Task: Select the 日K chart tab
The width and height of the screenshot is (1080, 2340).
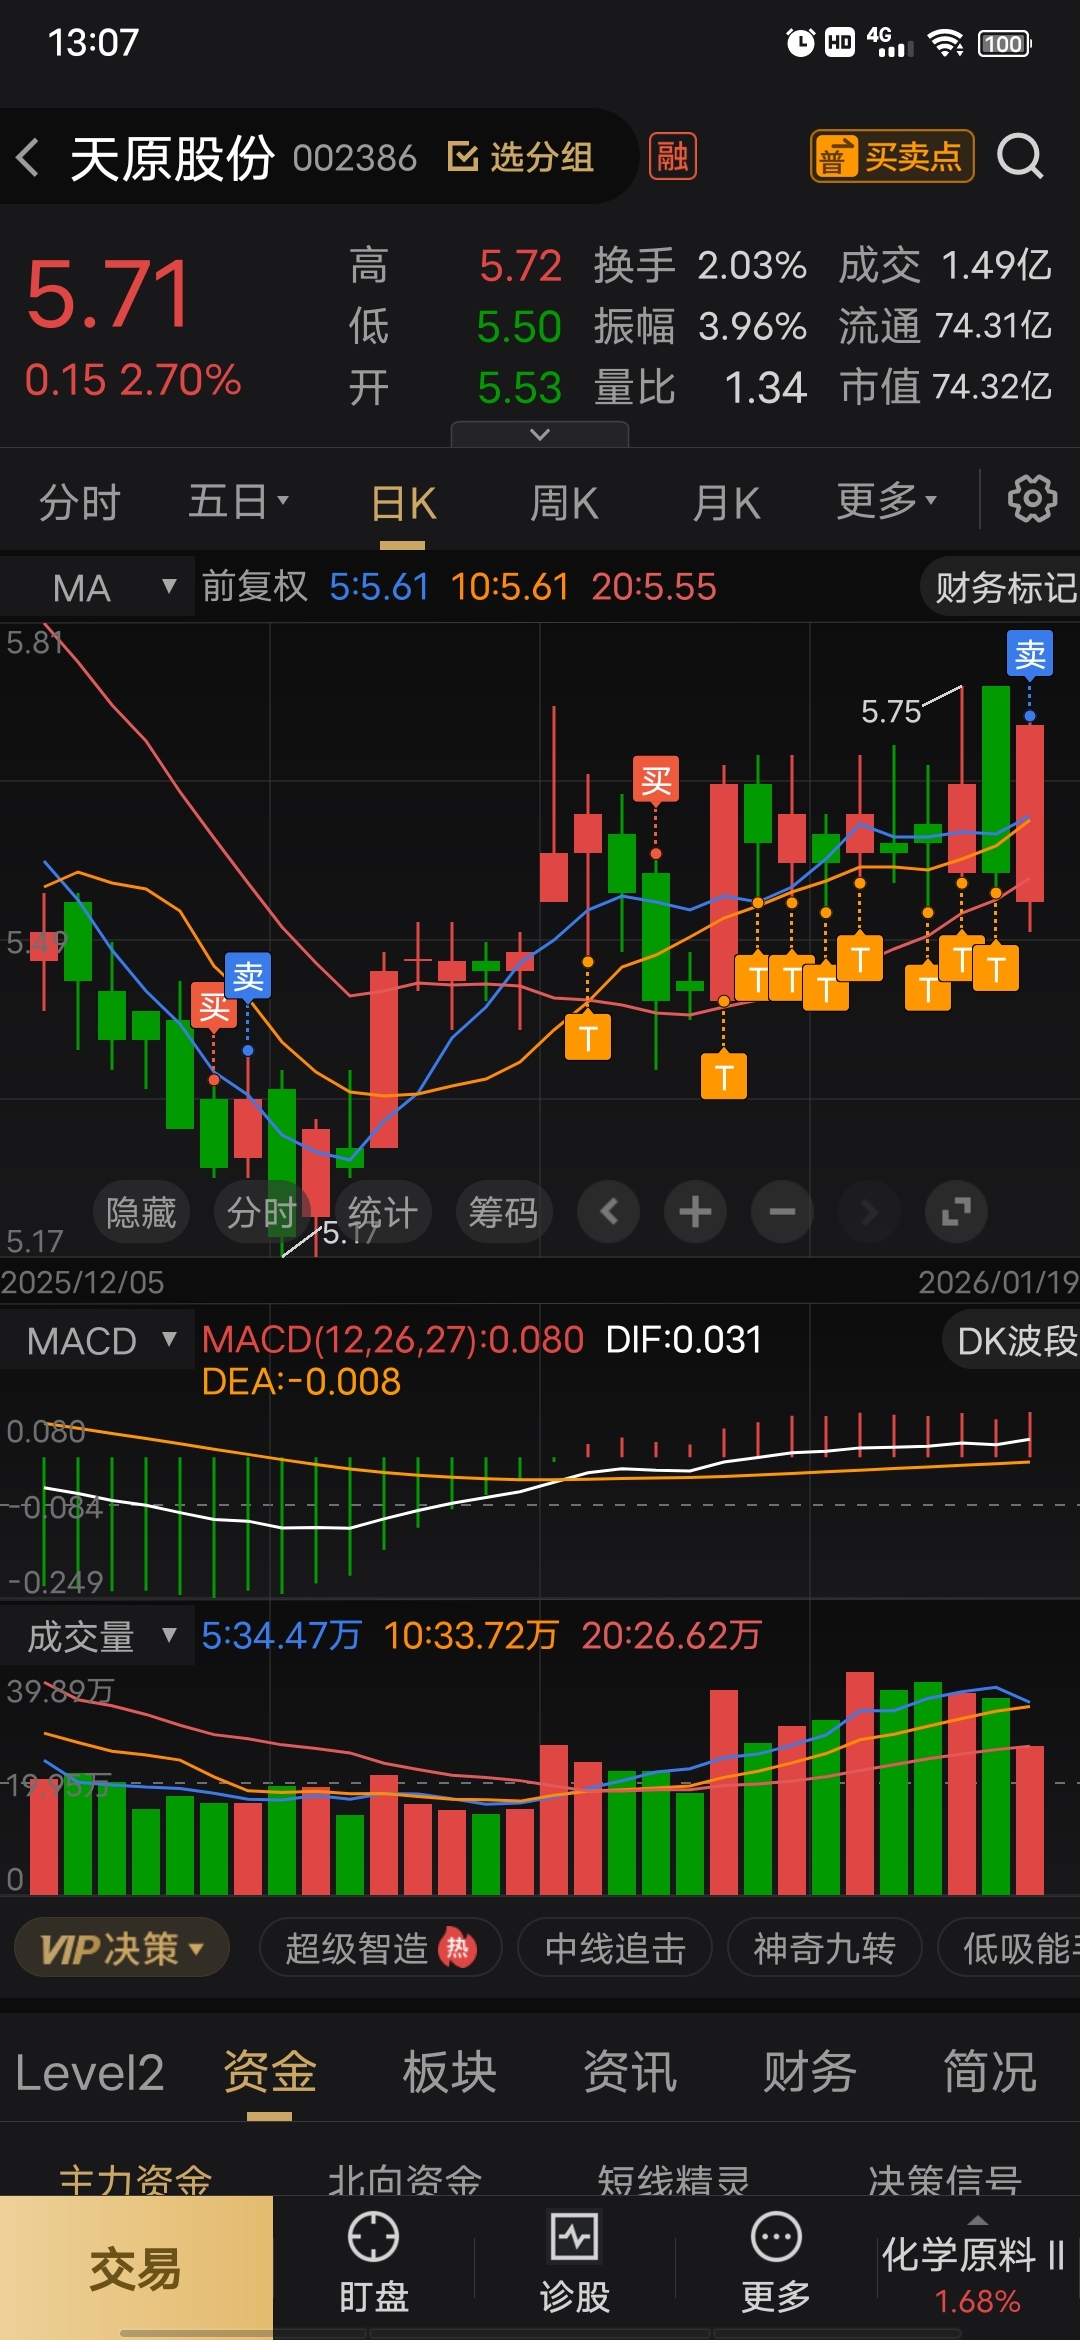Action: [x=403, y=503]
